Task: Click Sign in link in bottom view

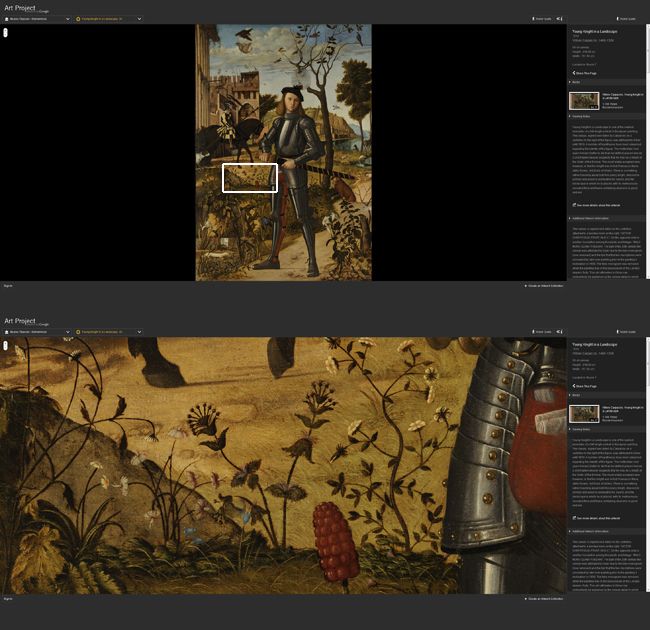Action: 8,598
